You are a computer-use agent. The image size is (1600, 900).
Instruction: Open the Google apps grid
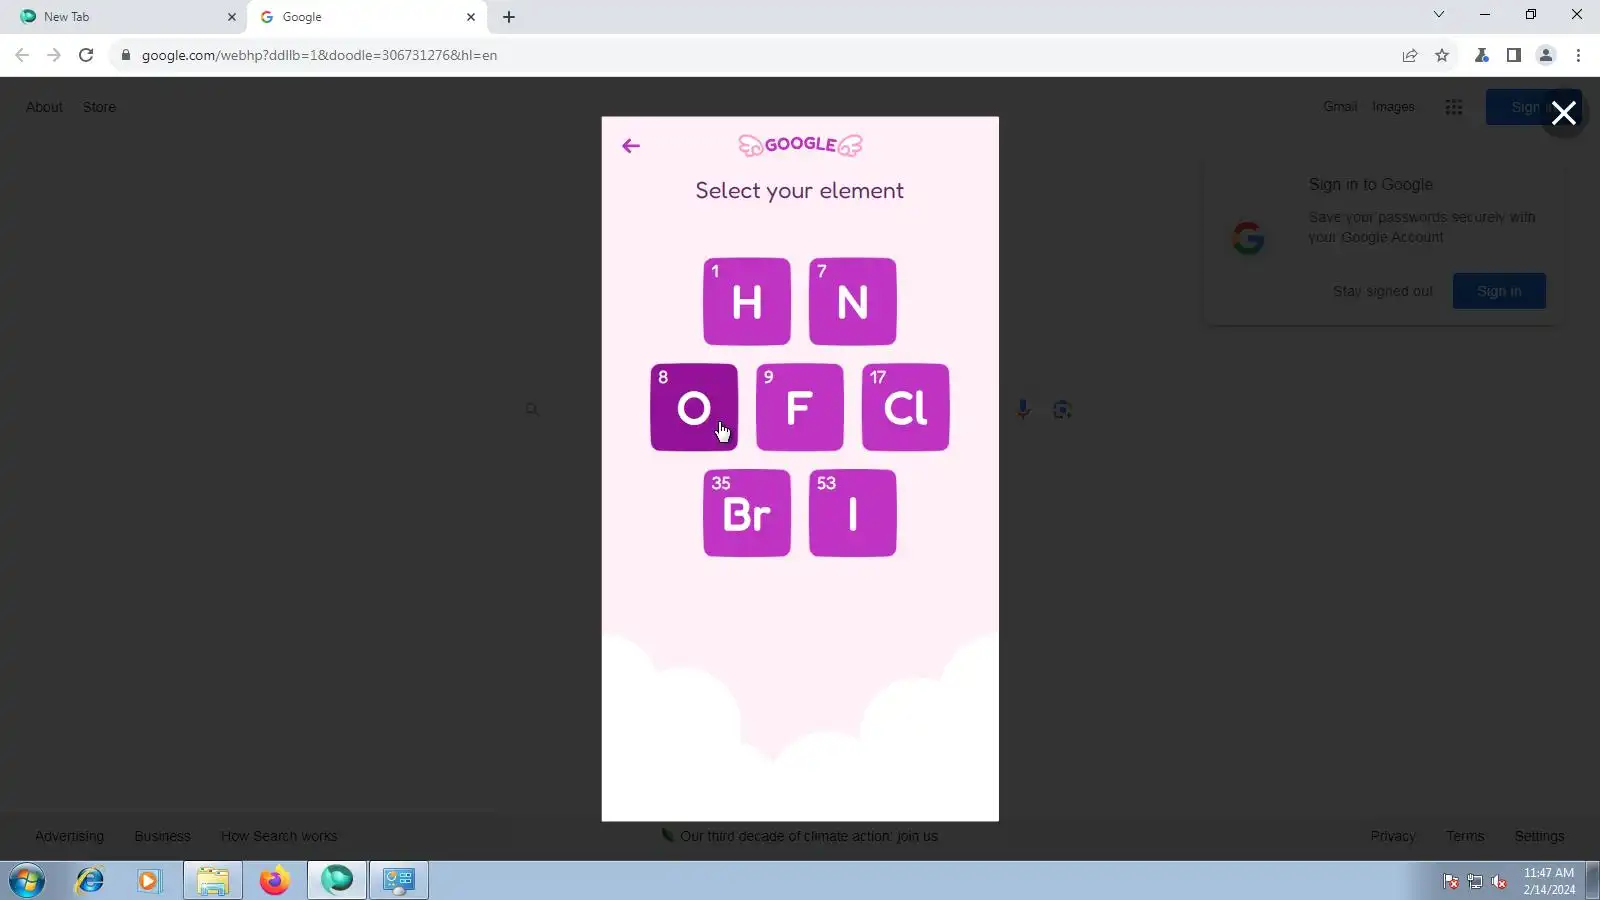click(x=1454, y=107)
